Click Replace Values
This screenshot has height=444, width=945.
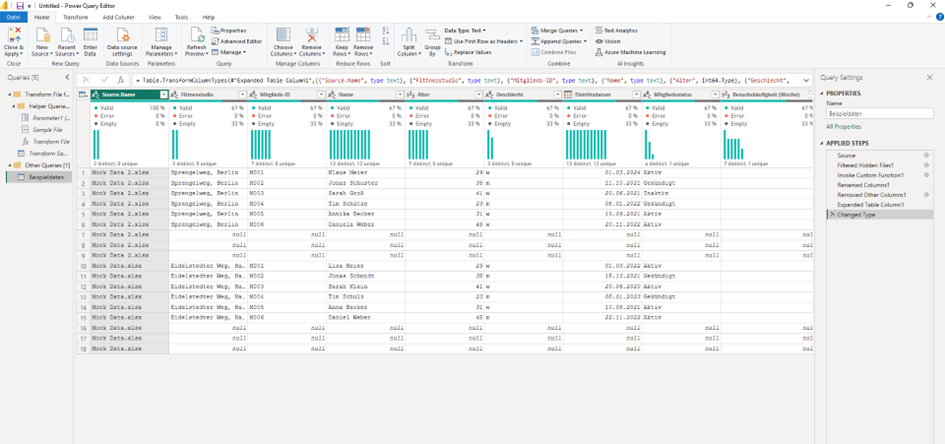point(468,52)
